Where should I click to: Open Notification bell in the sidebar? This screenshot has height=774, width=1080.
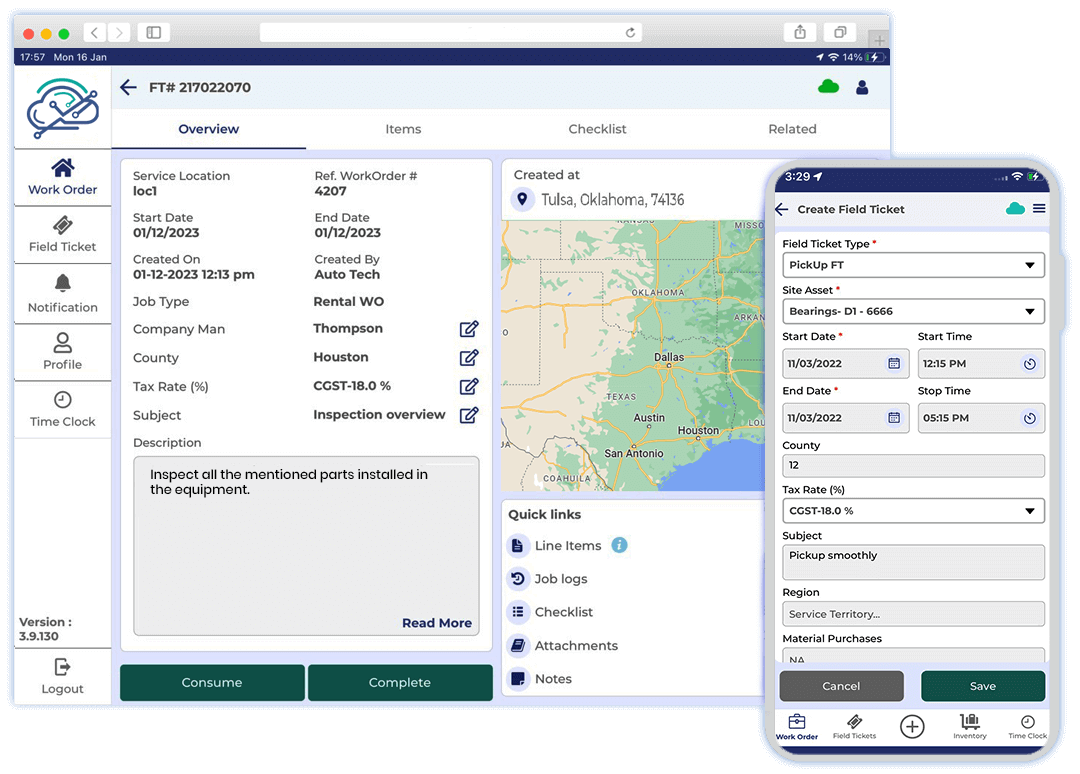[63, 294]
